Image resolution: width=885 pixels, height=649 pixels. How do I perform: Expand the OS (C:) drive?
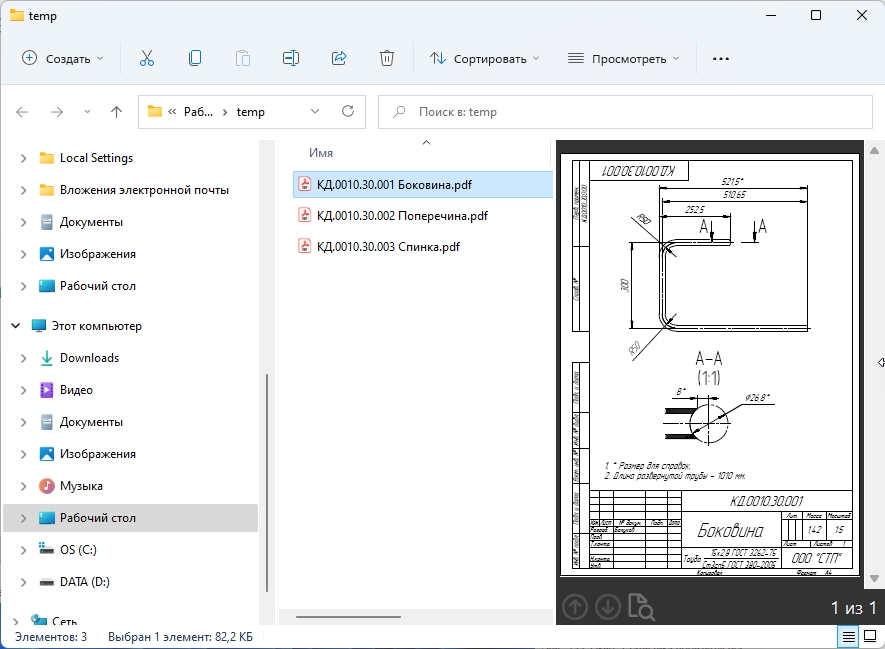tap(23, 550)
